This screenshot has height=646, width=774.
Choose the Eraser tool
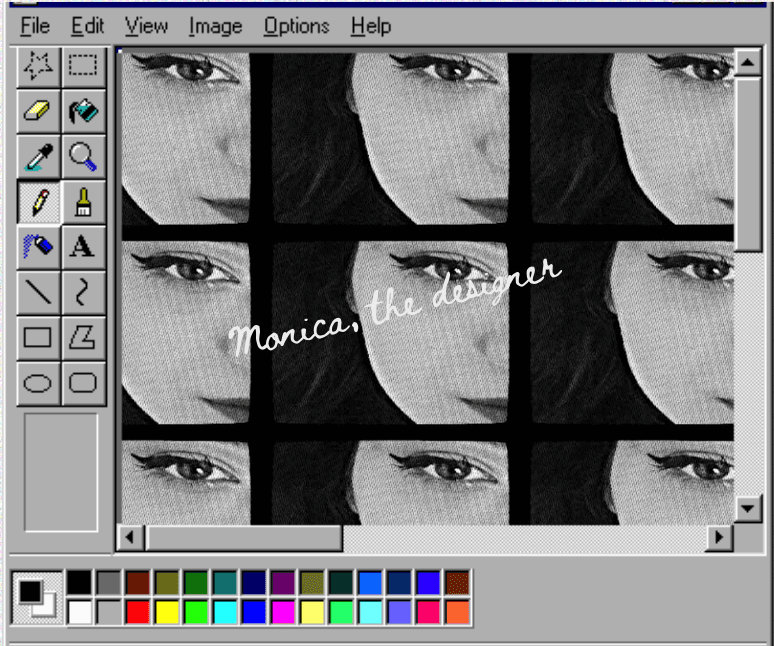pyautogui.click(x=38, y=111)
